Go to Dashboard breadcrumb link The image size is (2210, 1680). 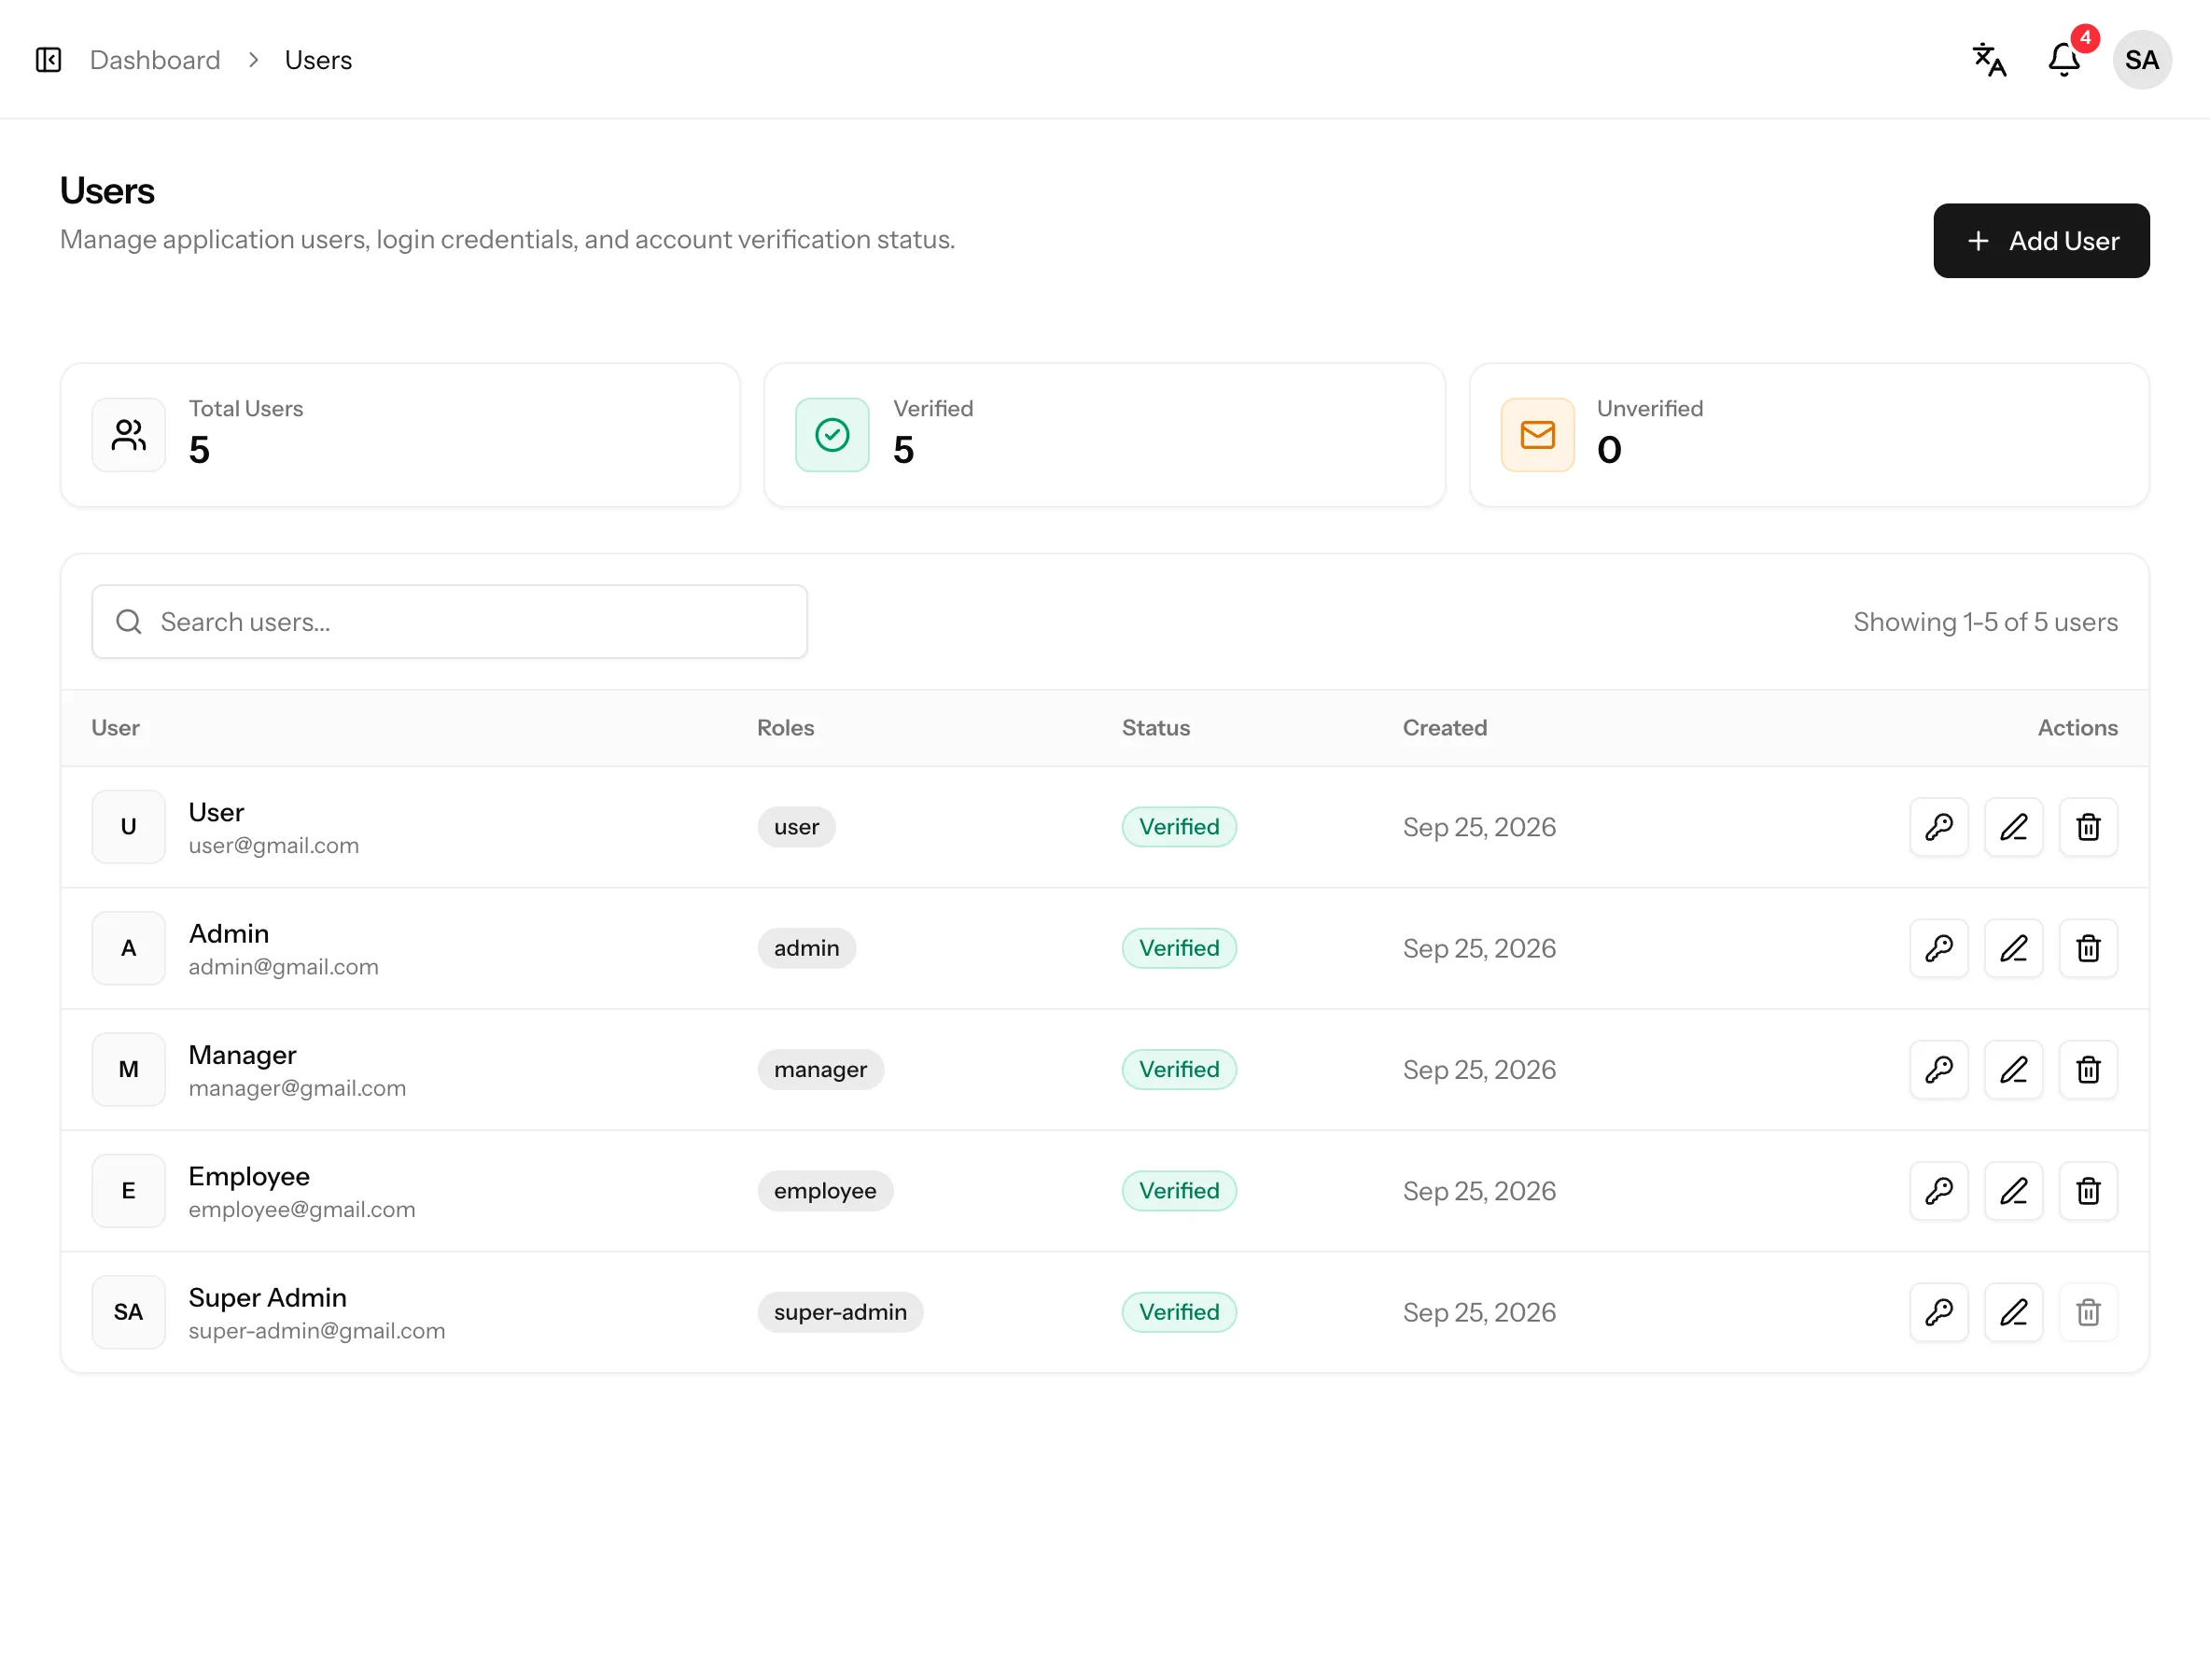pos(155,60)
